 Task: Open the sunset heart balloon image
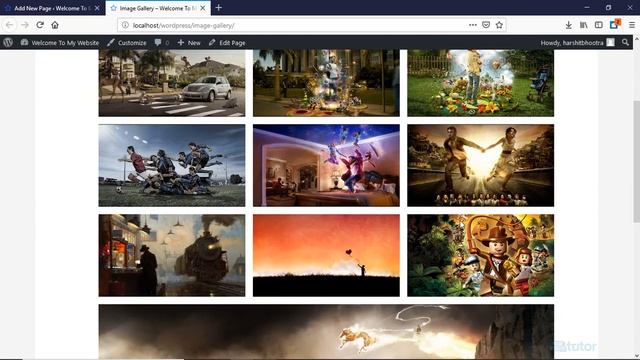coord(326,256)
